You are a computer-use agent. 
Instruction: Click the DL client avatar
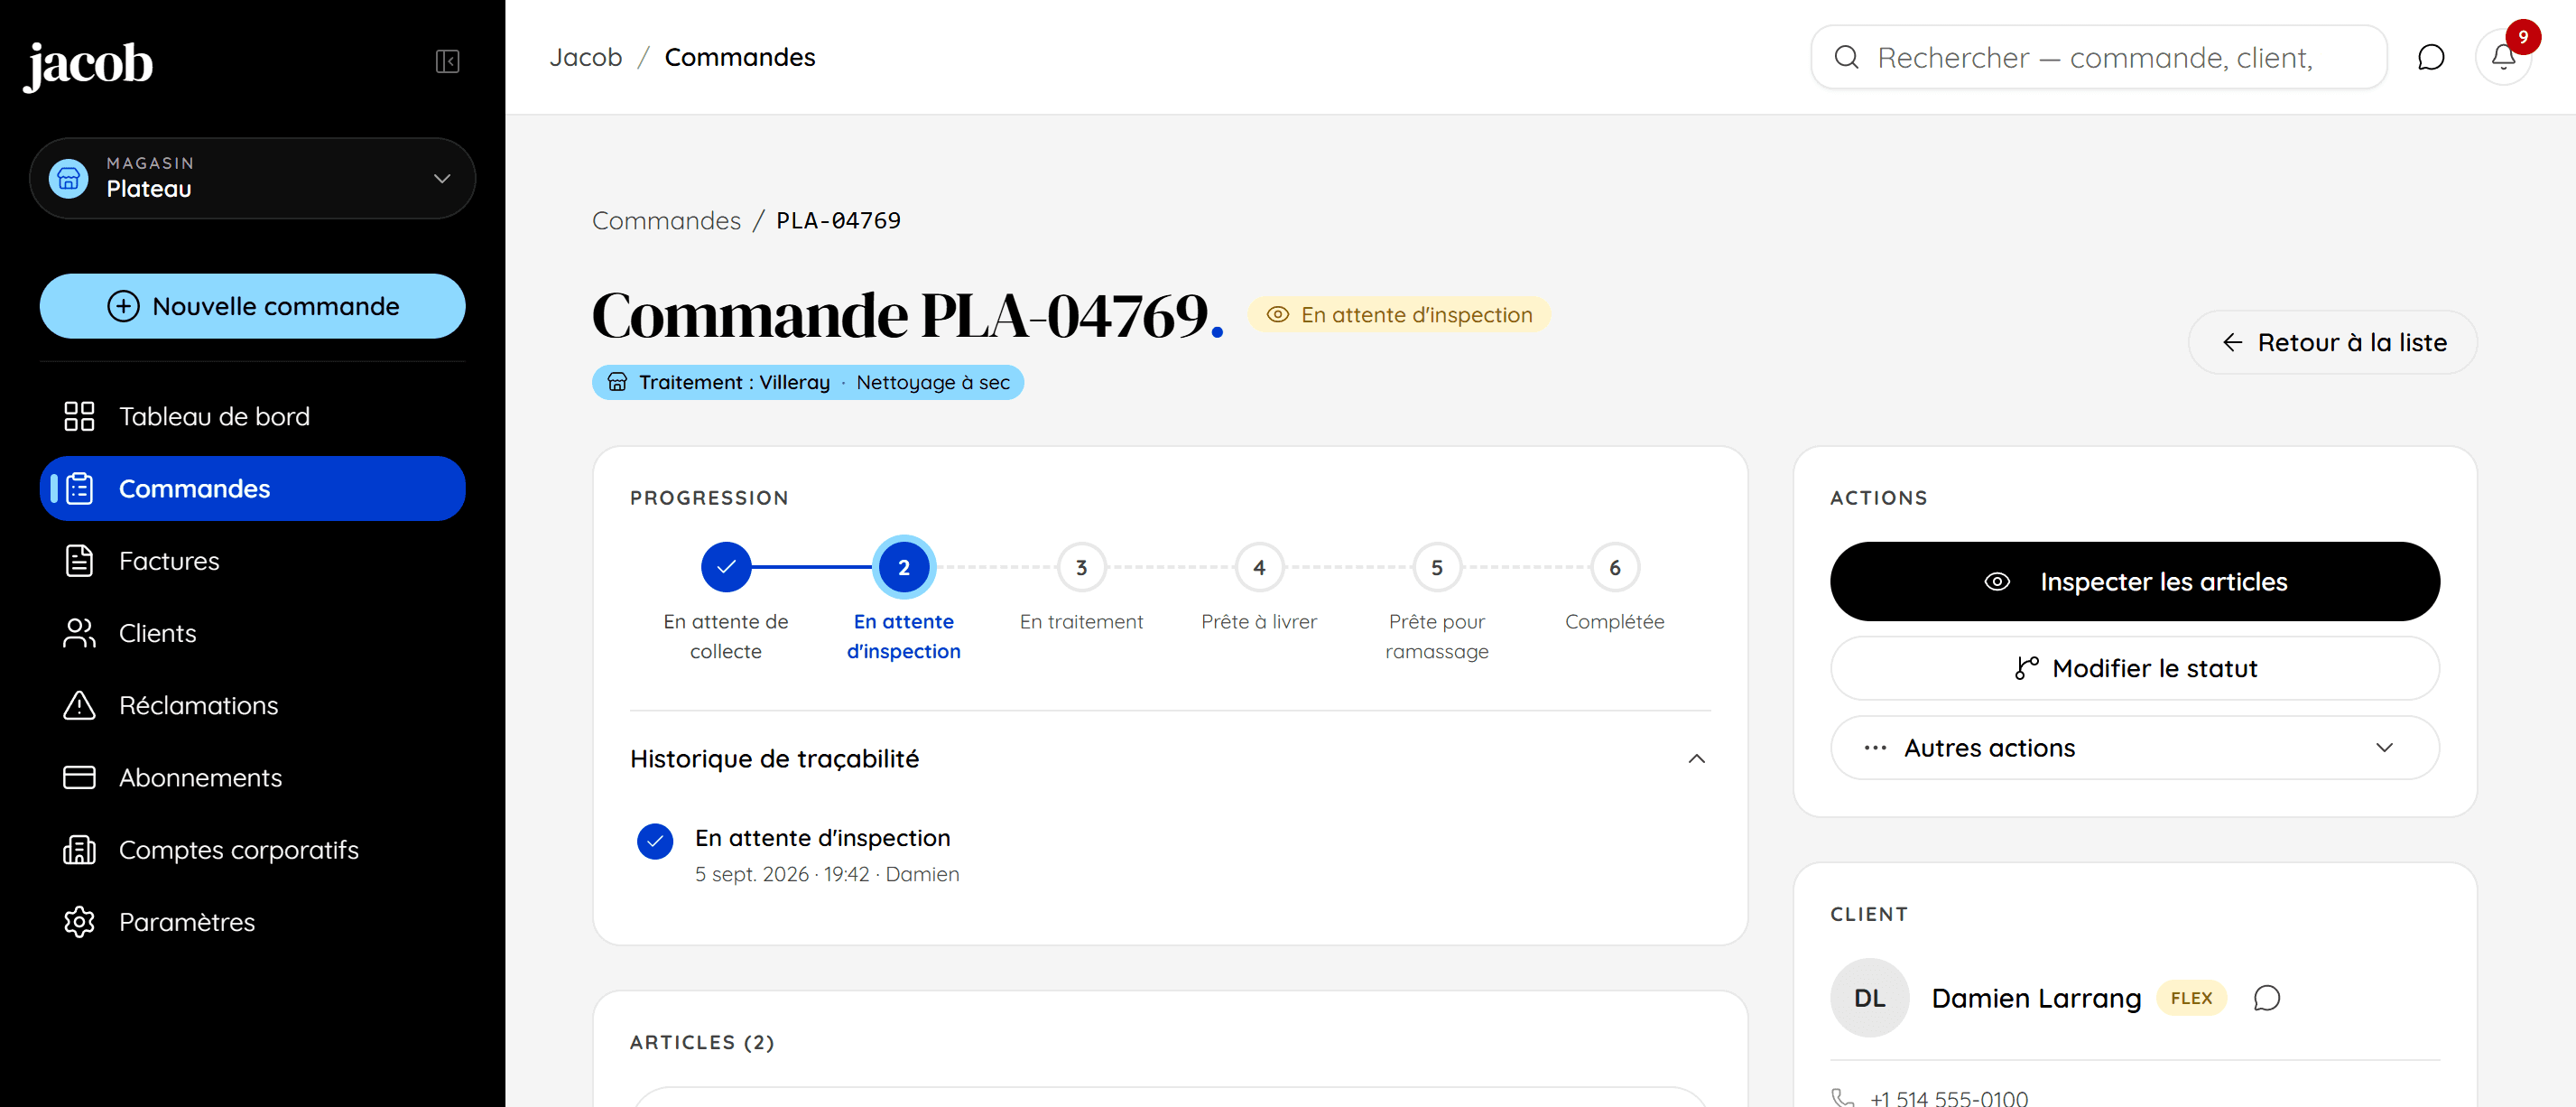tap(1869, 997)
